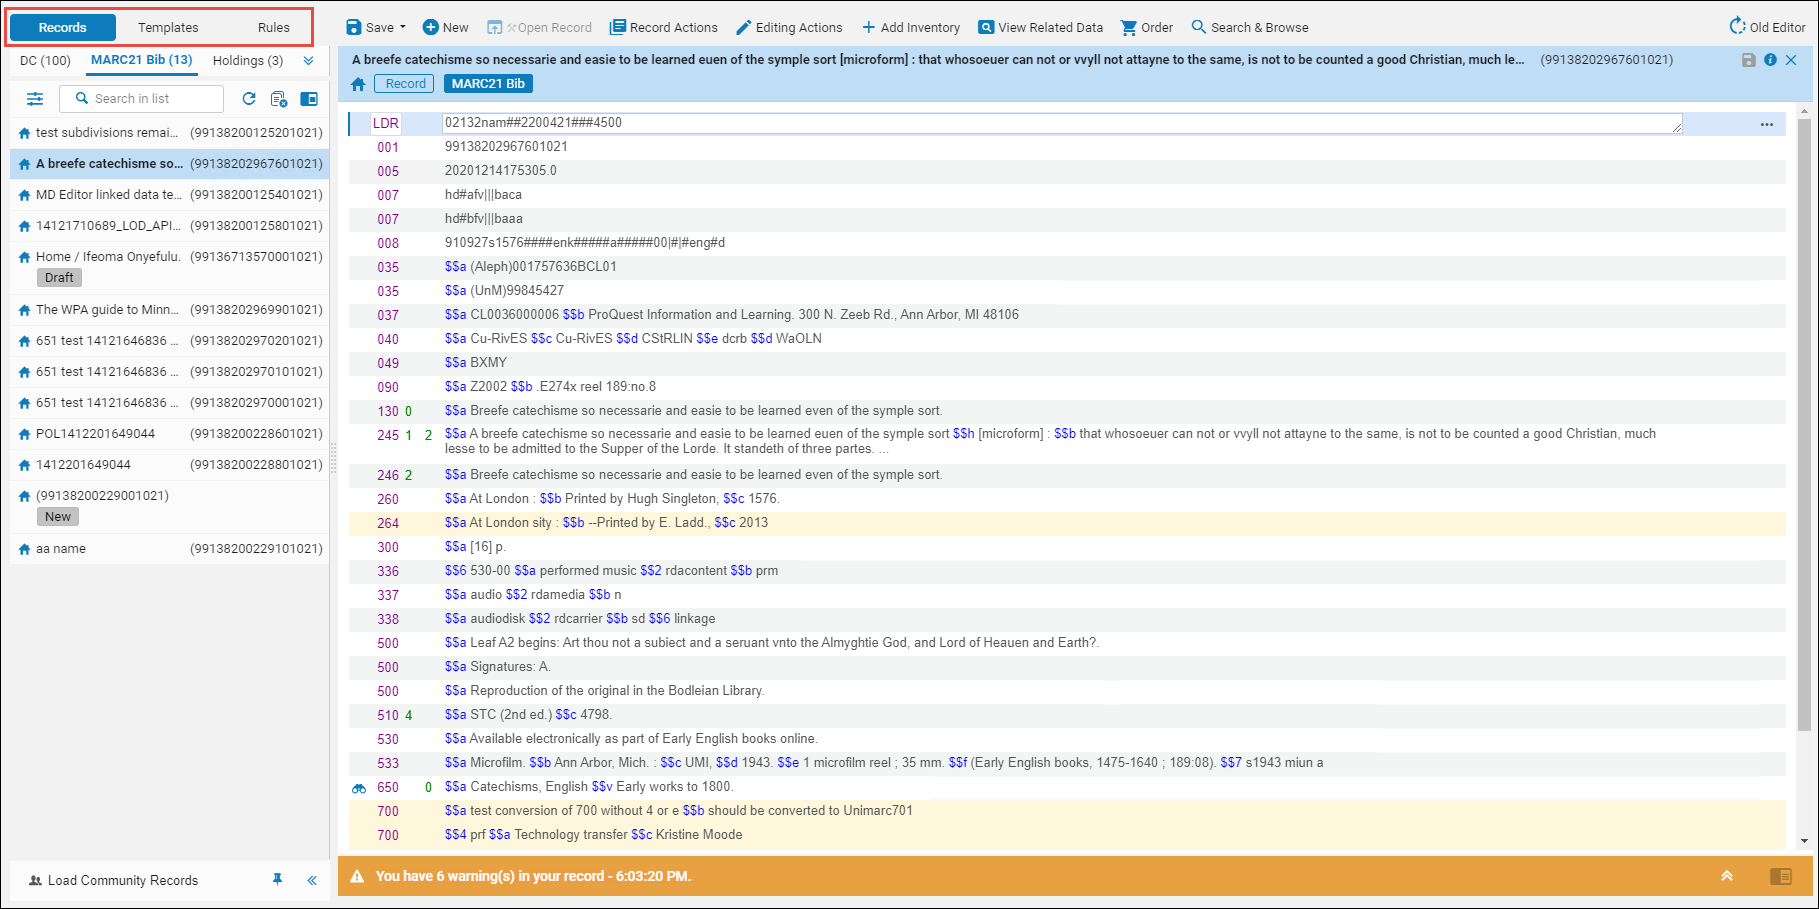1819x909 pixels.
Task: Select the 'aa name' record
Action: coord(170,549)
